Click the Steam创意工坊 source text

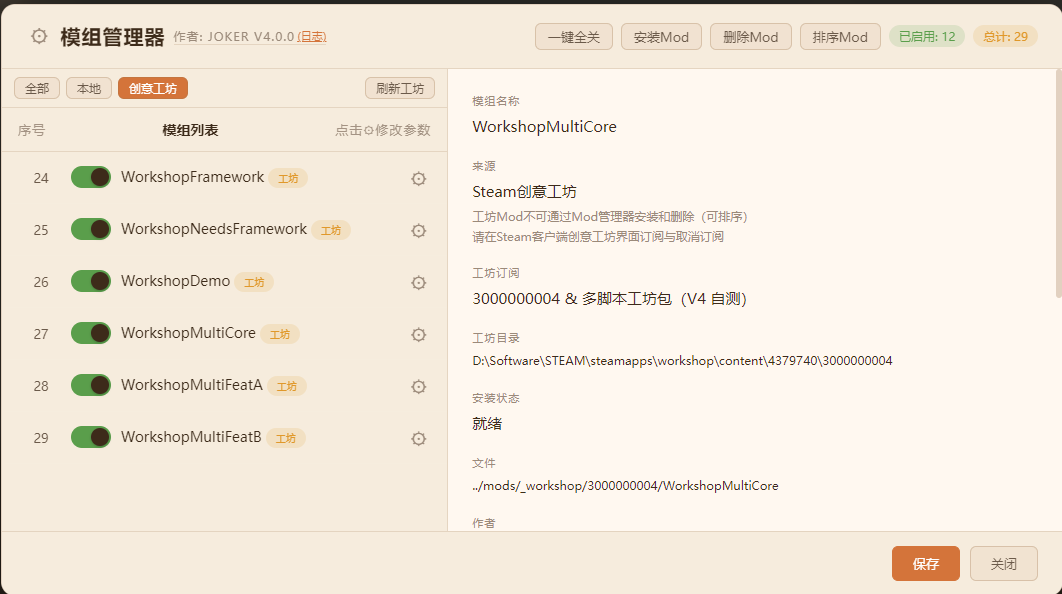tap(524, 192)
